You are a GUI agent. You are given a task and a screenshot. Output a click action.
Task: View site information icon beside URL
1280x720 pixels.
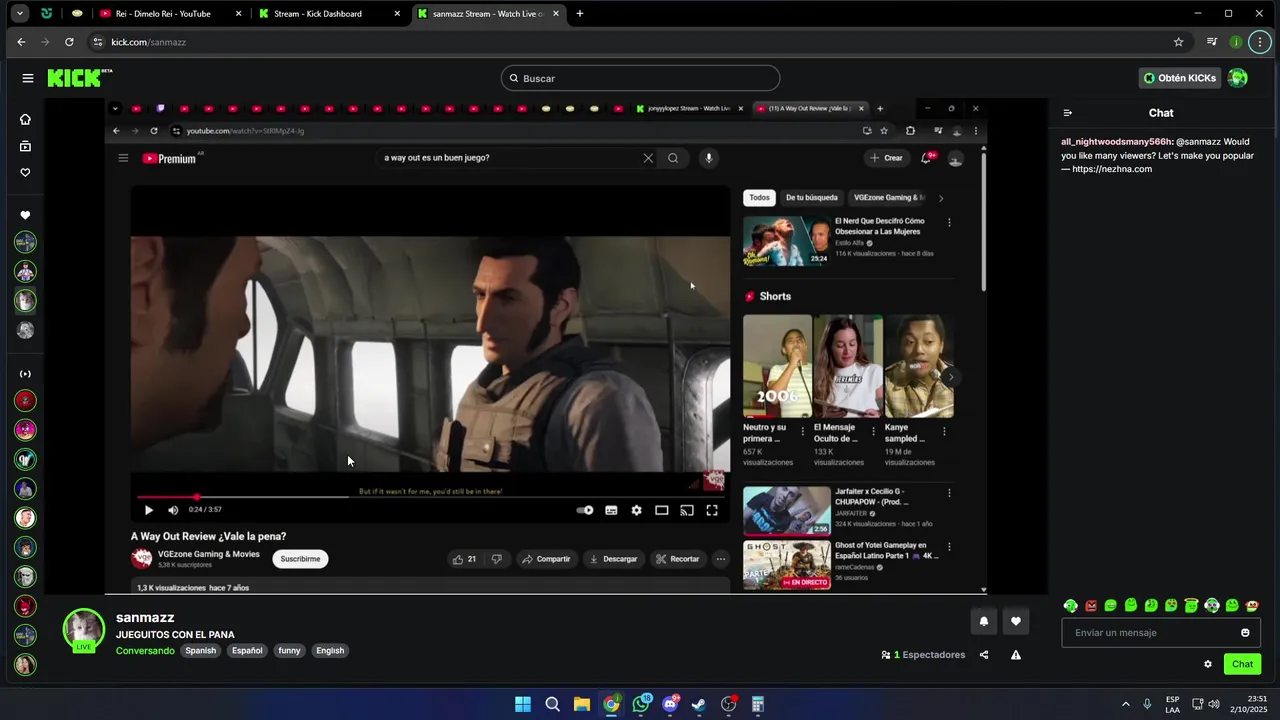point(97,42)
